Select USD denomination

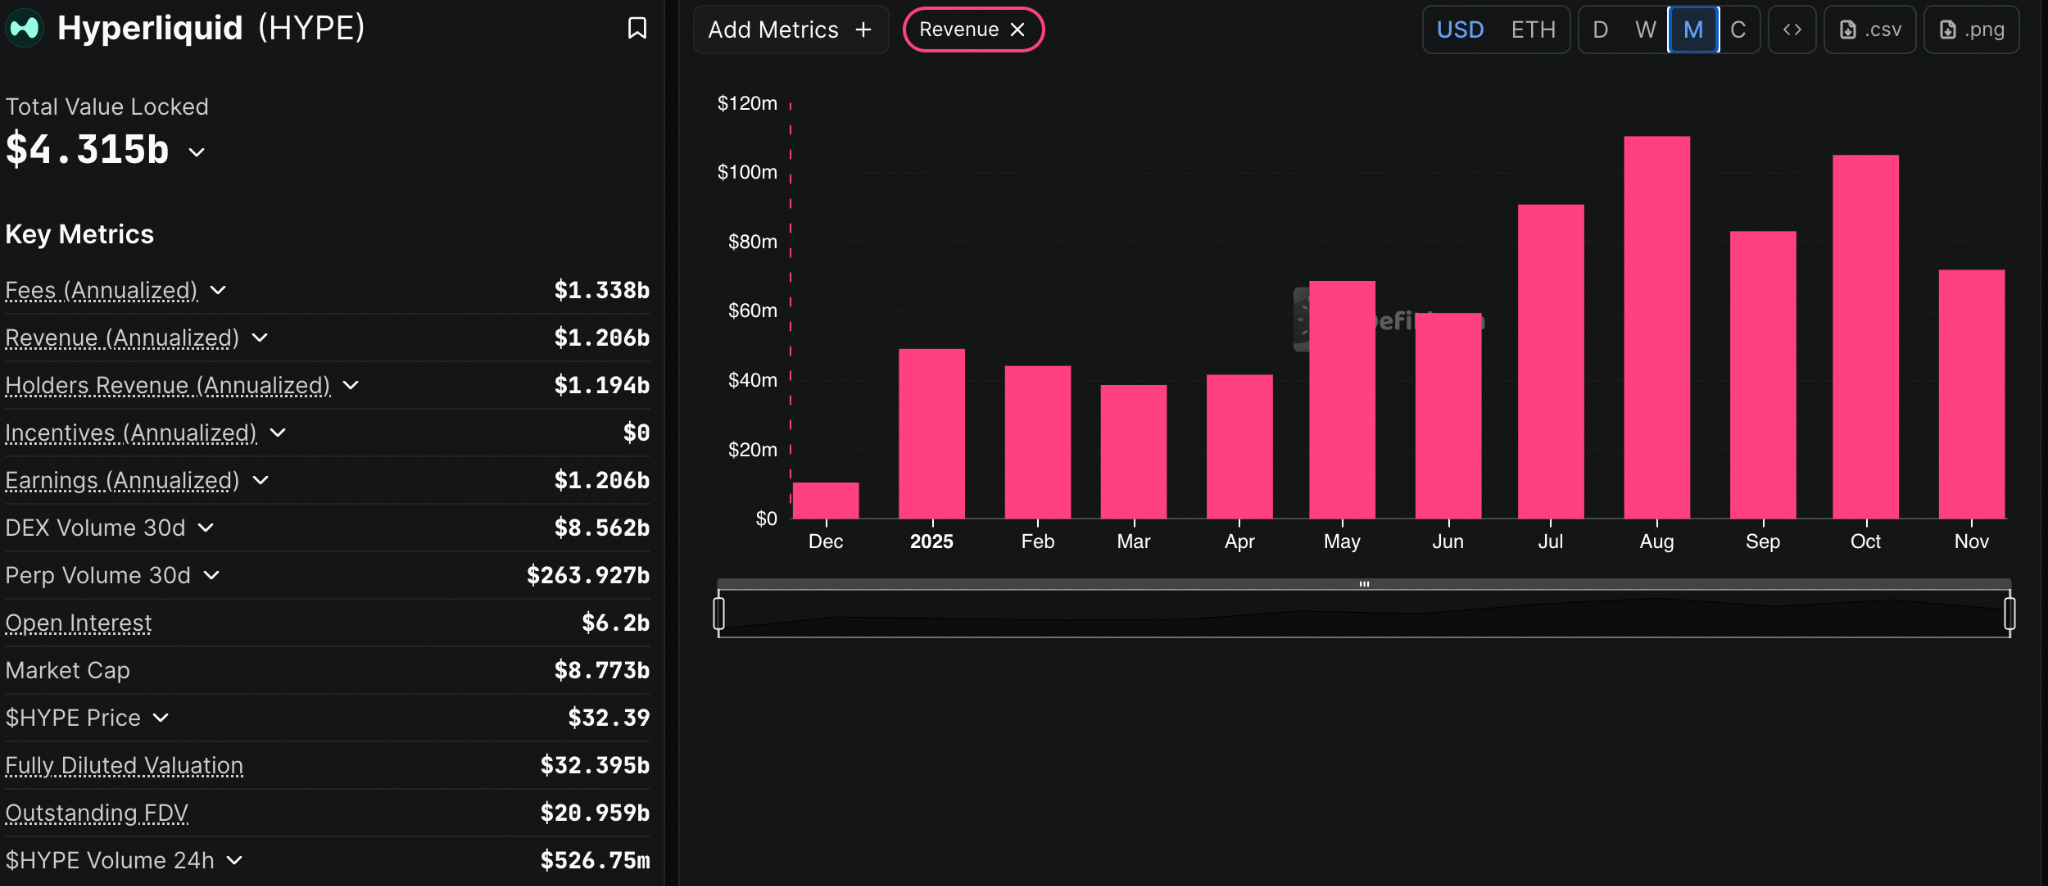coord(1460,30)
